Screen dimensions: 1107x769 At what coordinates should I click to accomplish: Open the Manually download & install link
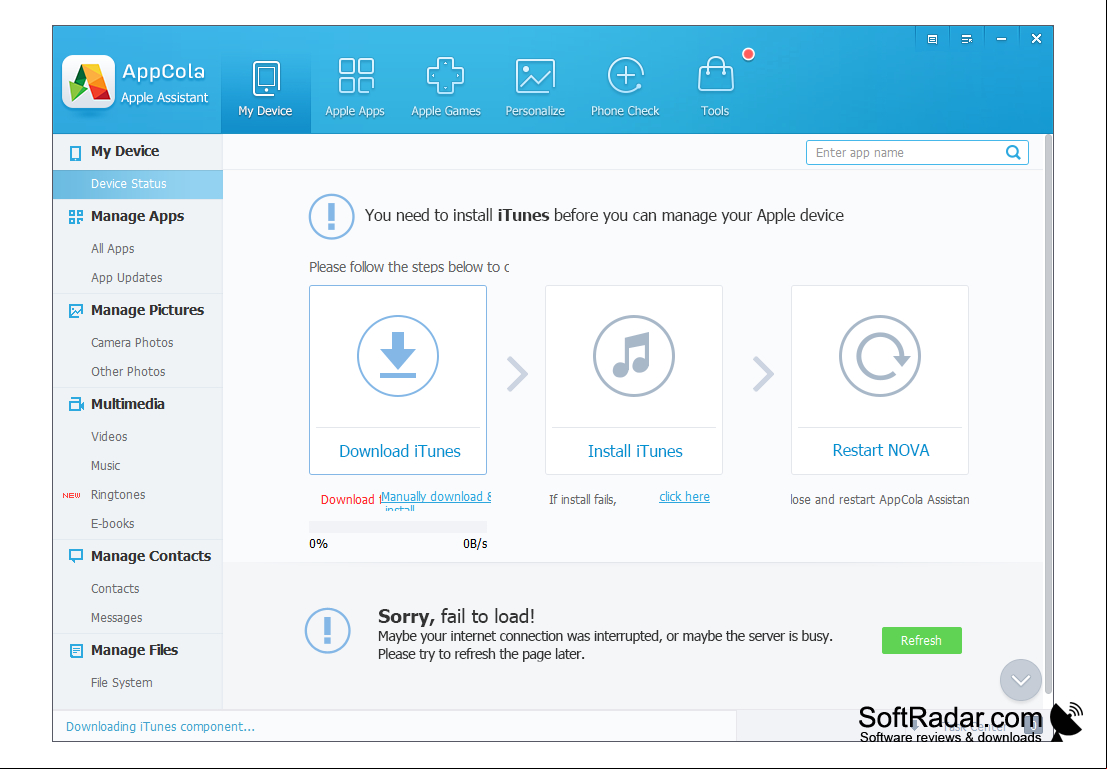[436, 501]
